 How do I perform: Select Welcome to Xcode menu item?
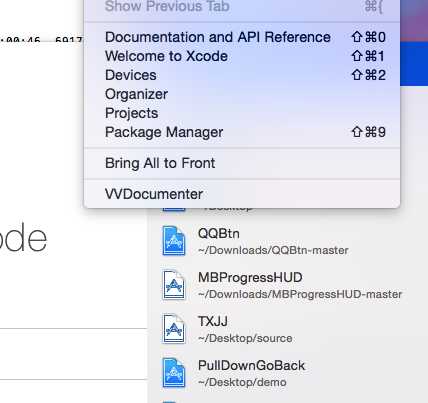242,56
